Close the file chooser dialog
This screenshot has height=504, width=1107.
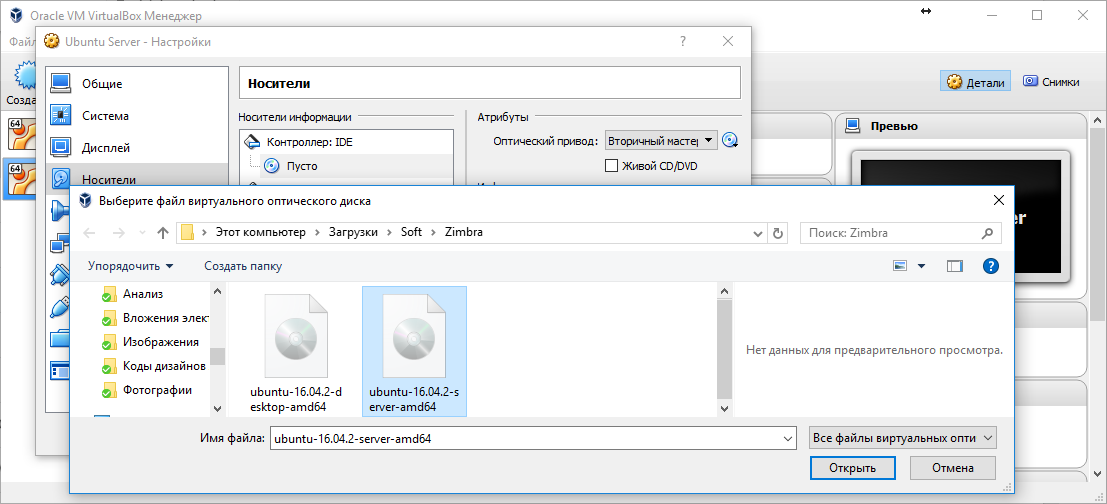[998, 200]
